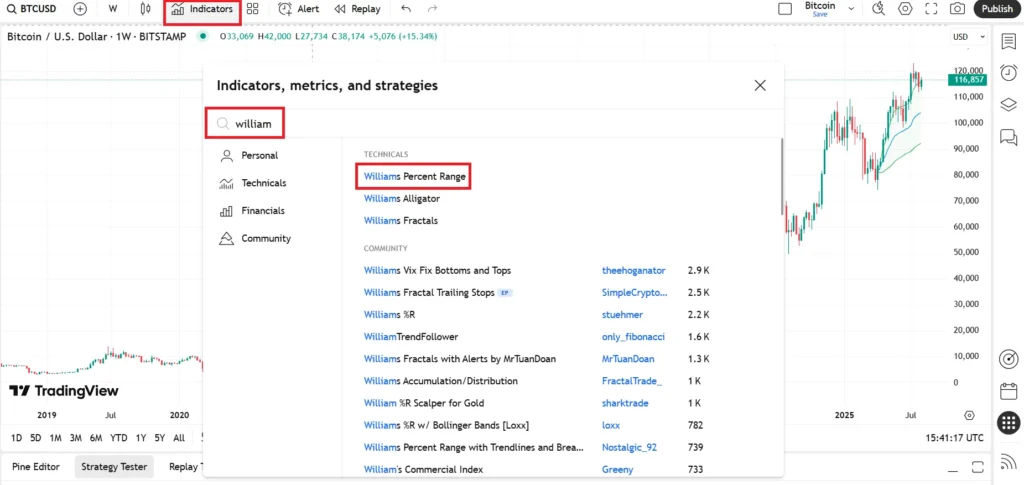Open author only_fibonacci profile
This screenshot has width=1024, height=485.
633,337
